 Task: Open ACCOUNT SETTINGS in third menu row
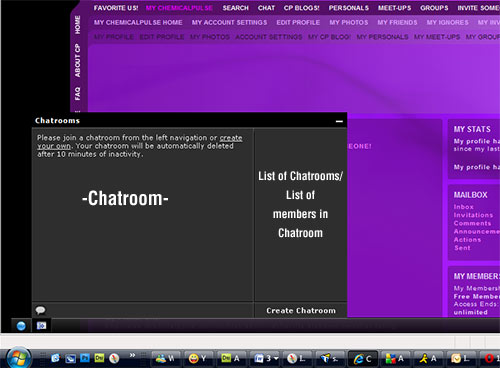269,37
